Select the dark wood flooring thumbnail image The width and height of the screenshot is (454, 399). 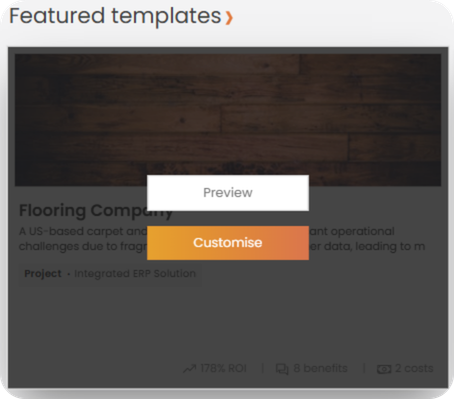pyautogui.click(x=228, y=120)
